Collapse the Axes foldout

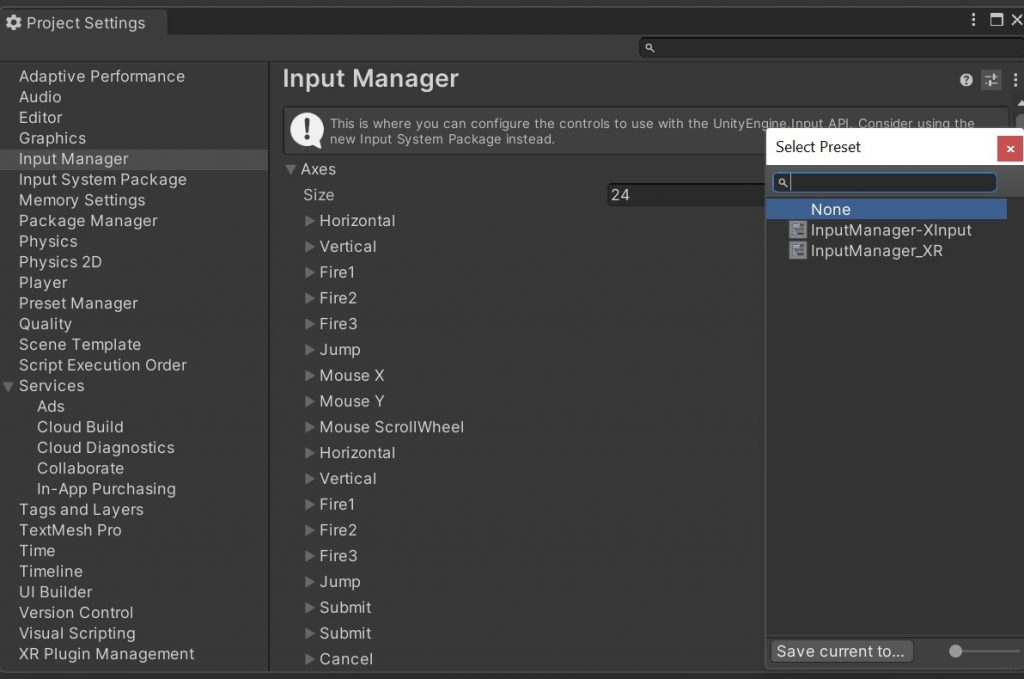pyautogui.click(x=291, y=170)
